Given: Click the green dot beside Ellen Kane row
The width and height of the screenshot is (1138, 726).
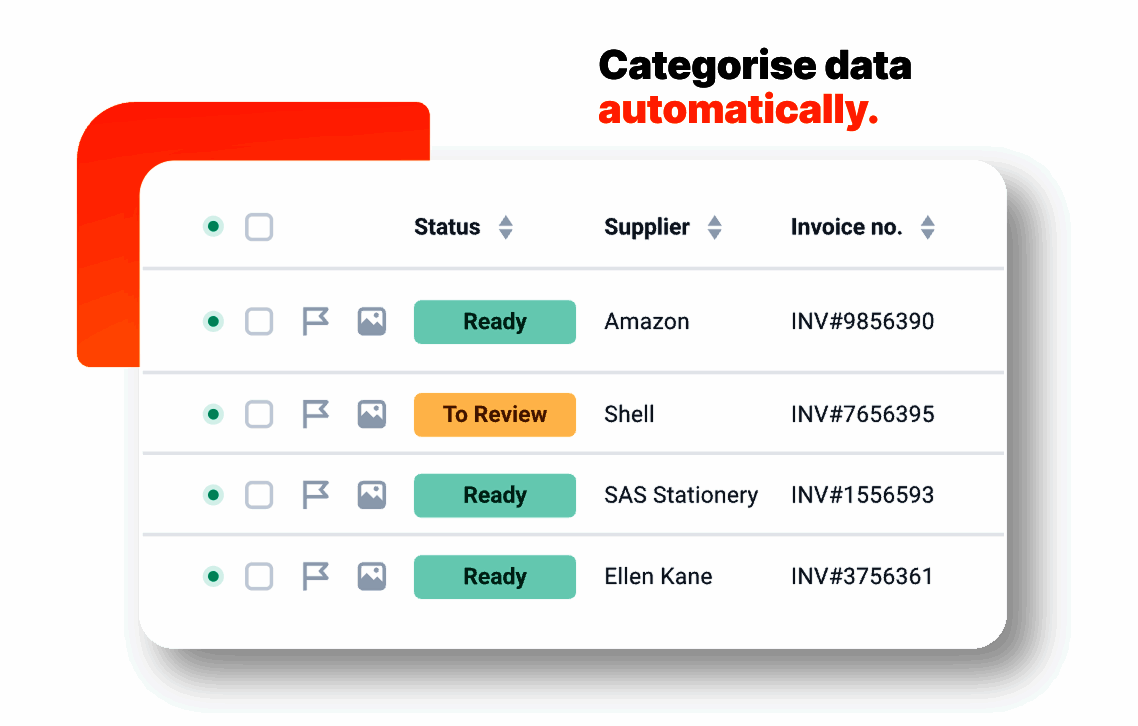Looking at the screenshot, I should 213,576.
